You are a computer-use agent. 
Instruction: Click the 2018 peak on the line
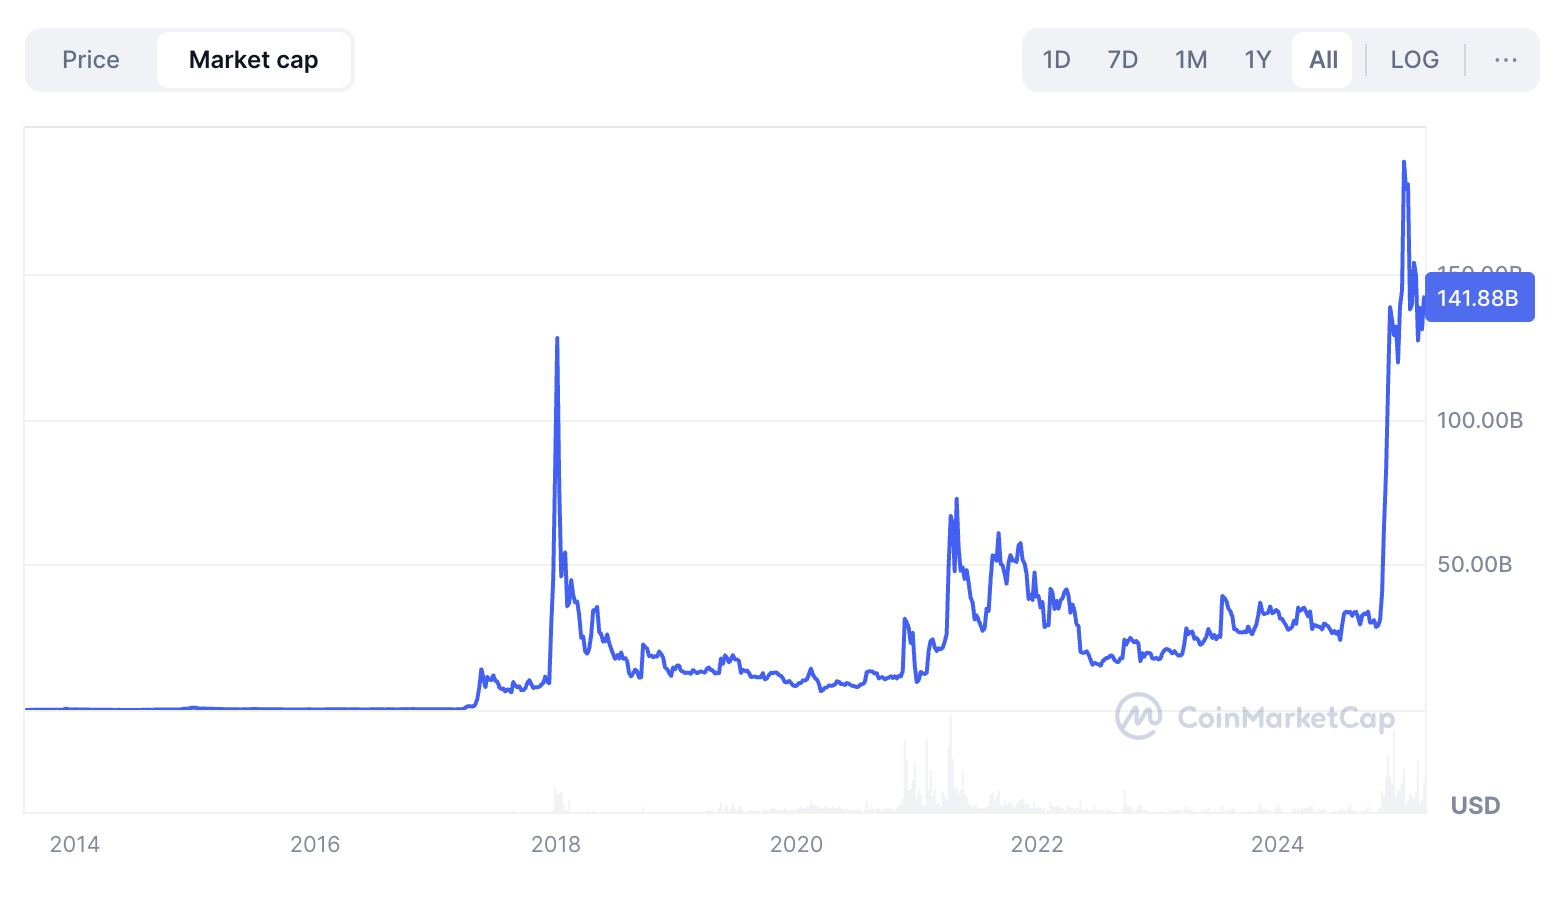(x=557, y=339)
